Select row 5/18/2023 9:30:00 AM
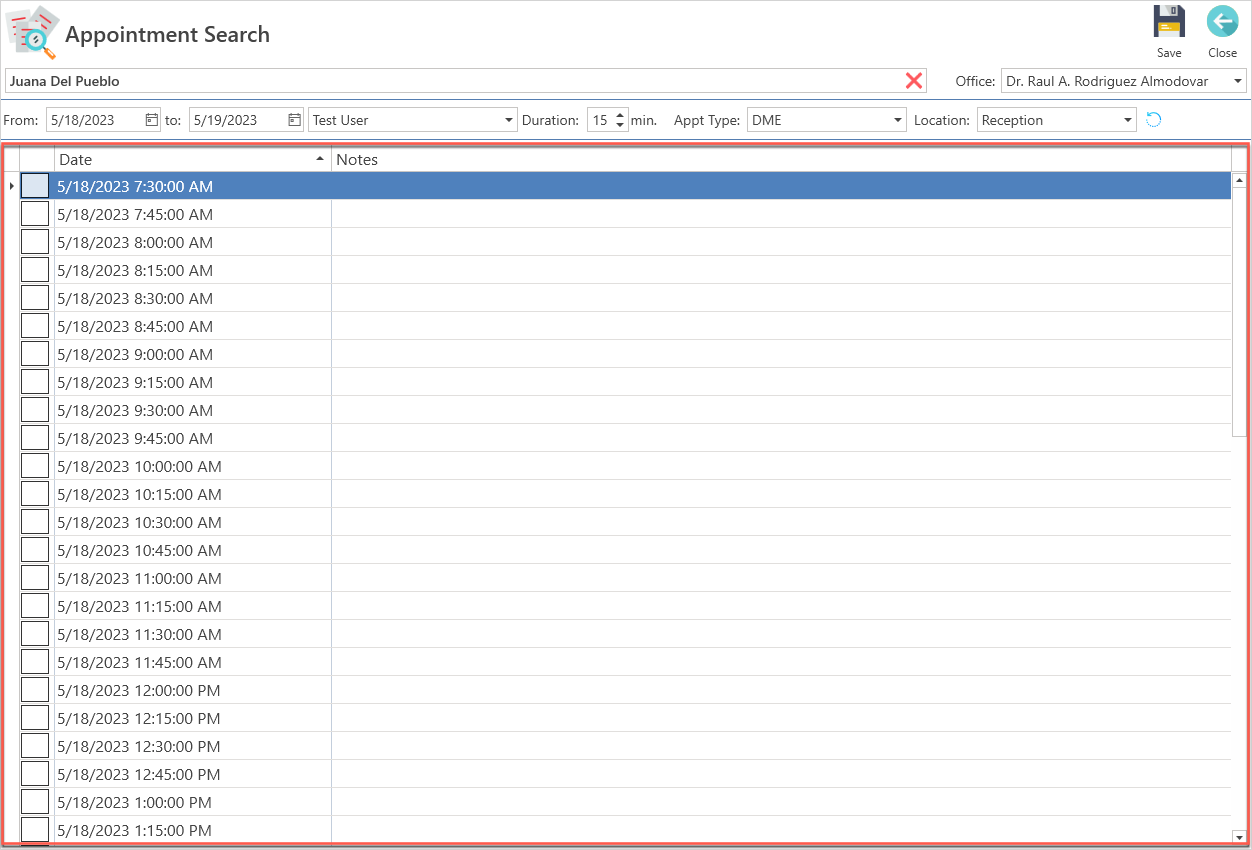The image size is (1252, 850). 625,410
